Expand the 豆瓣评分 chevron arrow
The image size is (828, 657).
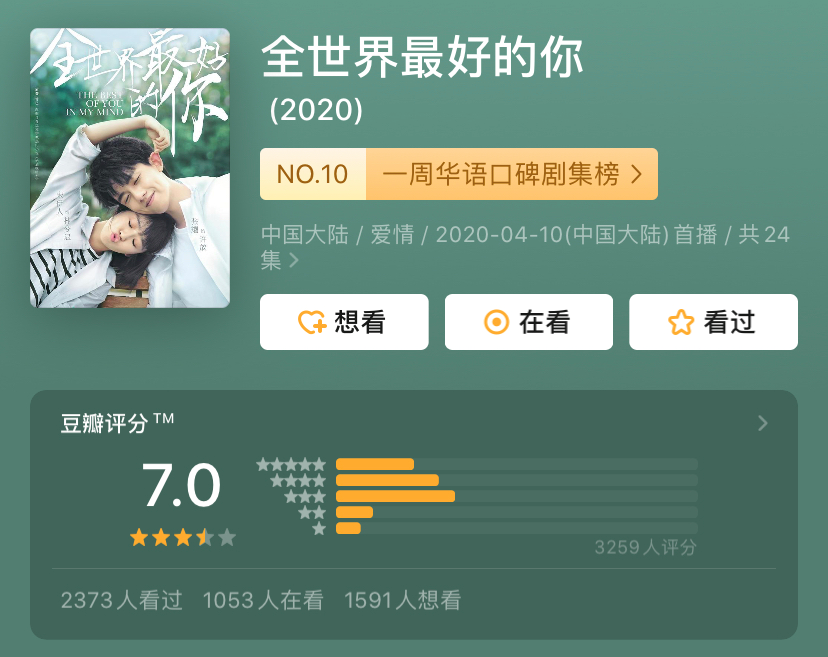tap(763, 423)
